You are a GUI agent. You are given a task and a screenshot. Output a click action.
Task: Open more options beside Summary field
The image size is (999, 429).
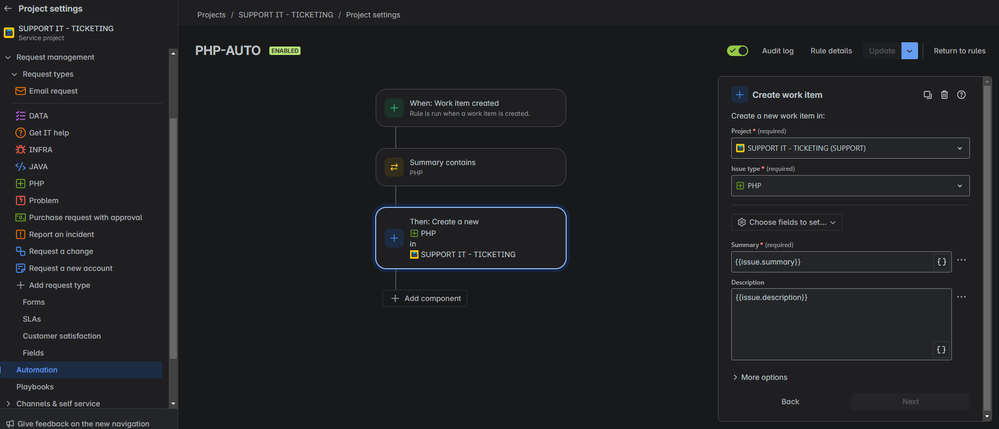tap(961, 260)
